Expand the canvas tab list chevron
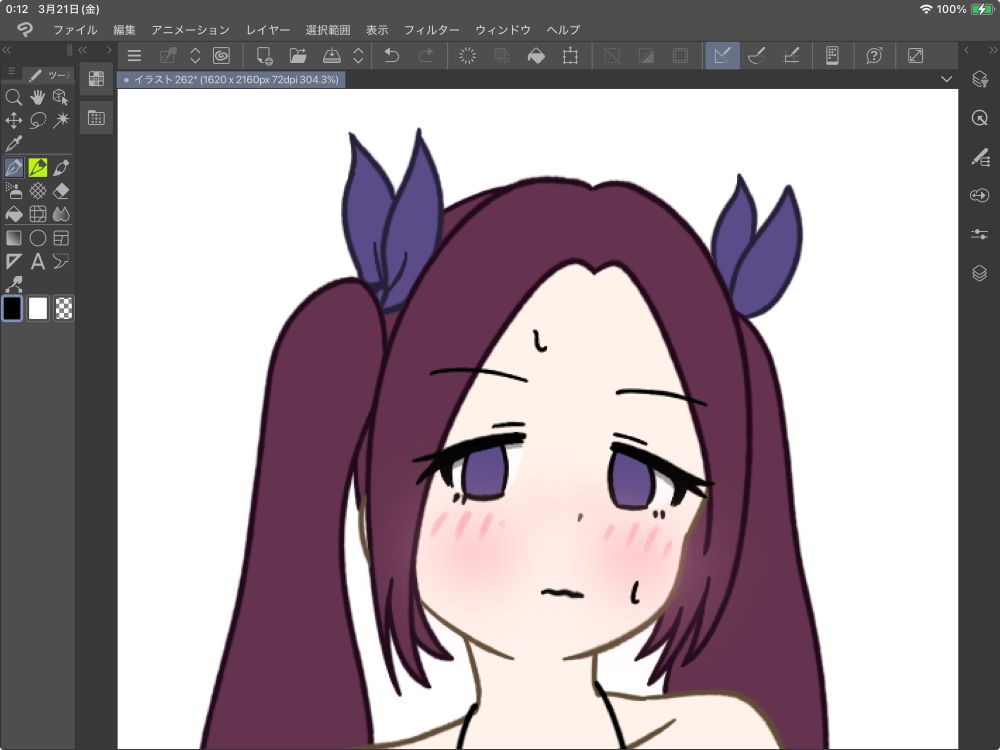Viewport: 1000px width, 750px height. tap(946, 80)
